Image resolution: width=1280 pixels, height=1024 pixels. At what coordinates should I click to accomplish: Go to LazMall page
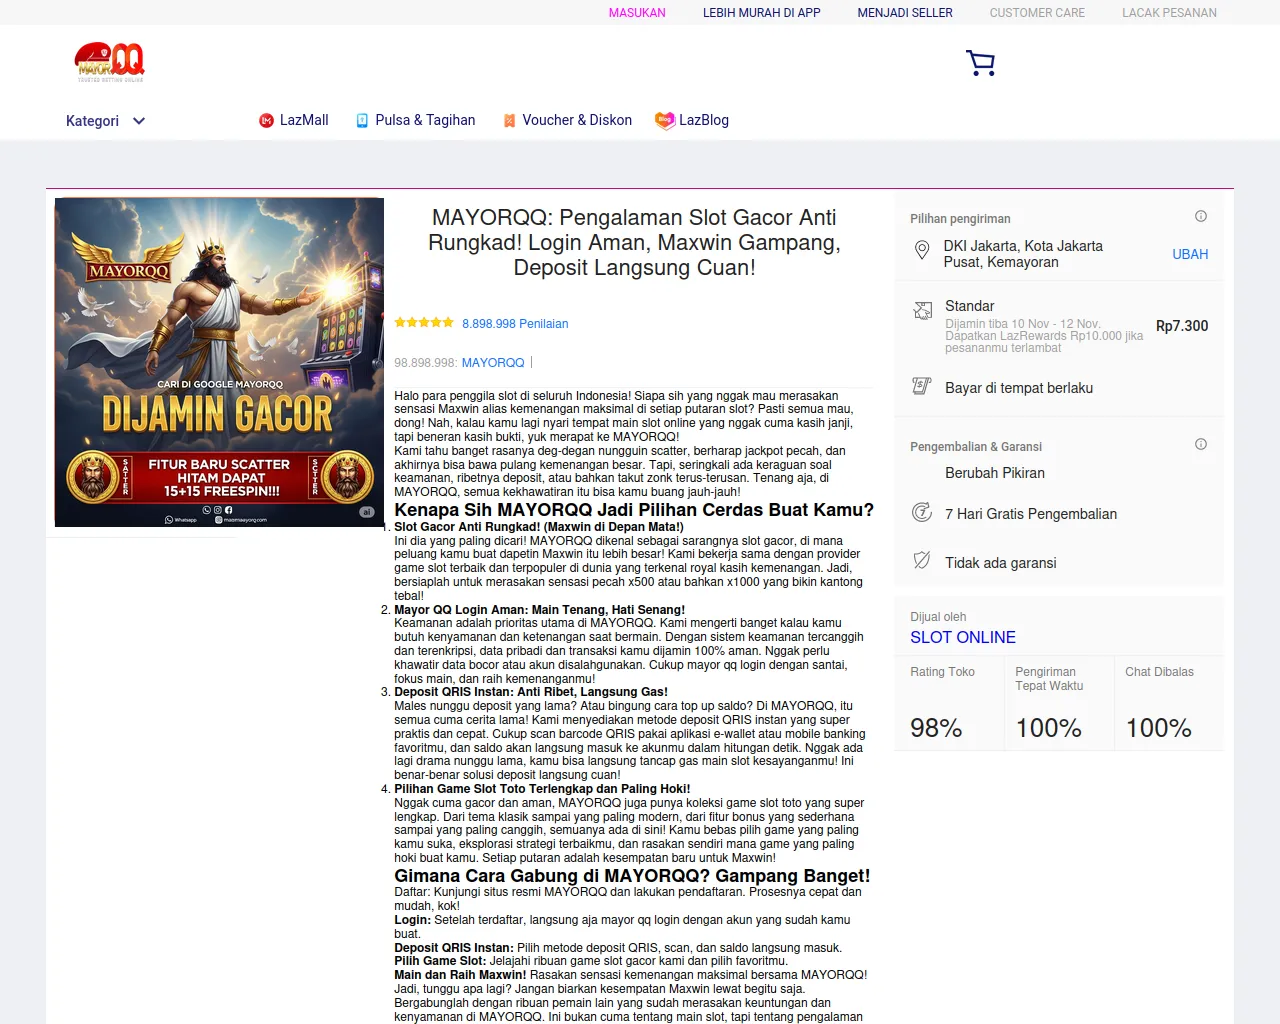point(304,120)
